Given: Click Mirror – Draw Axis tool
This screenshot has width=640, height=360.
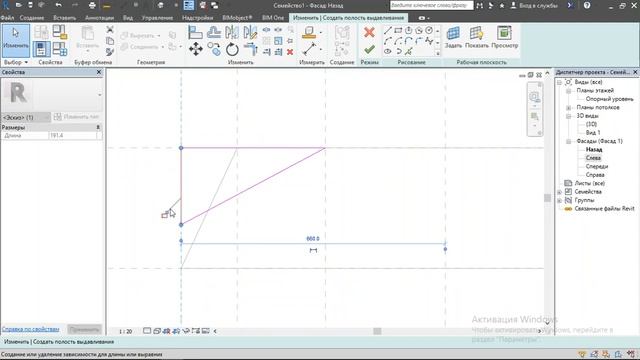Looking at the screenshot, I should point(250,32).
